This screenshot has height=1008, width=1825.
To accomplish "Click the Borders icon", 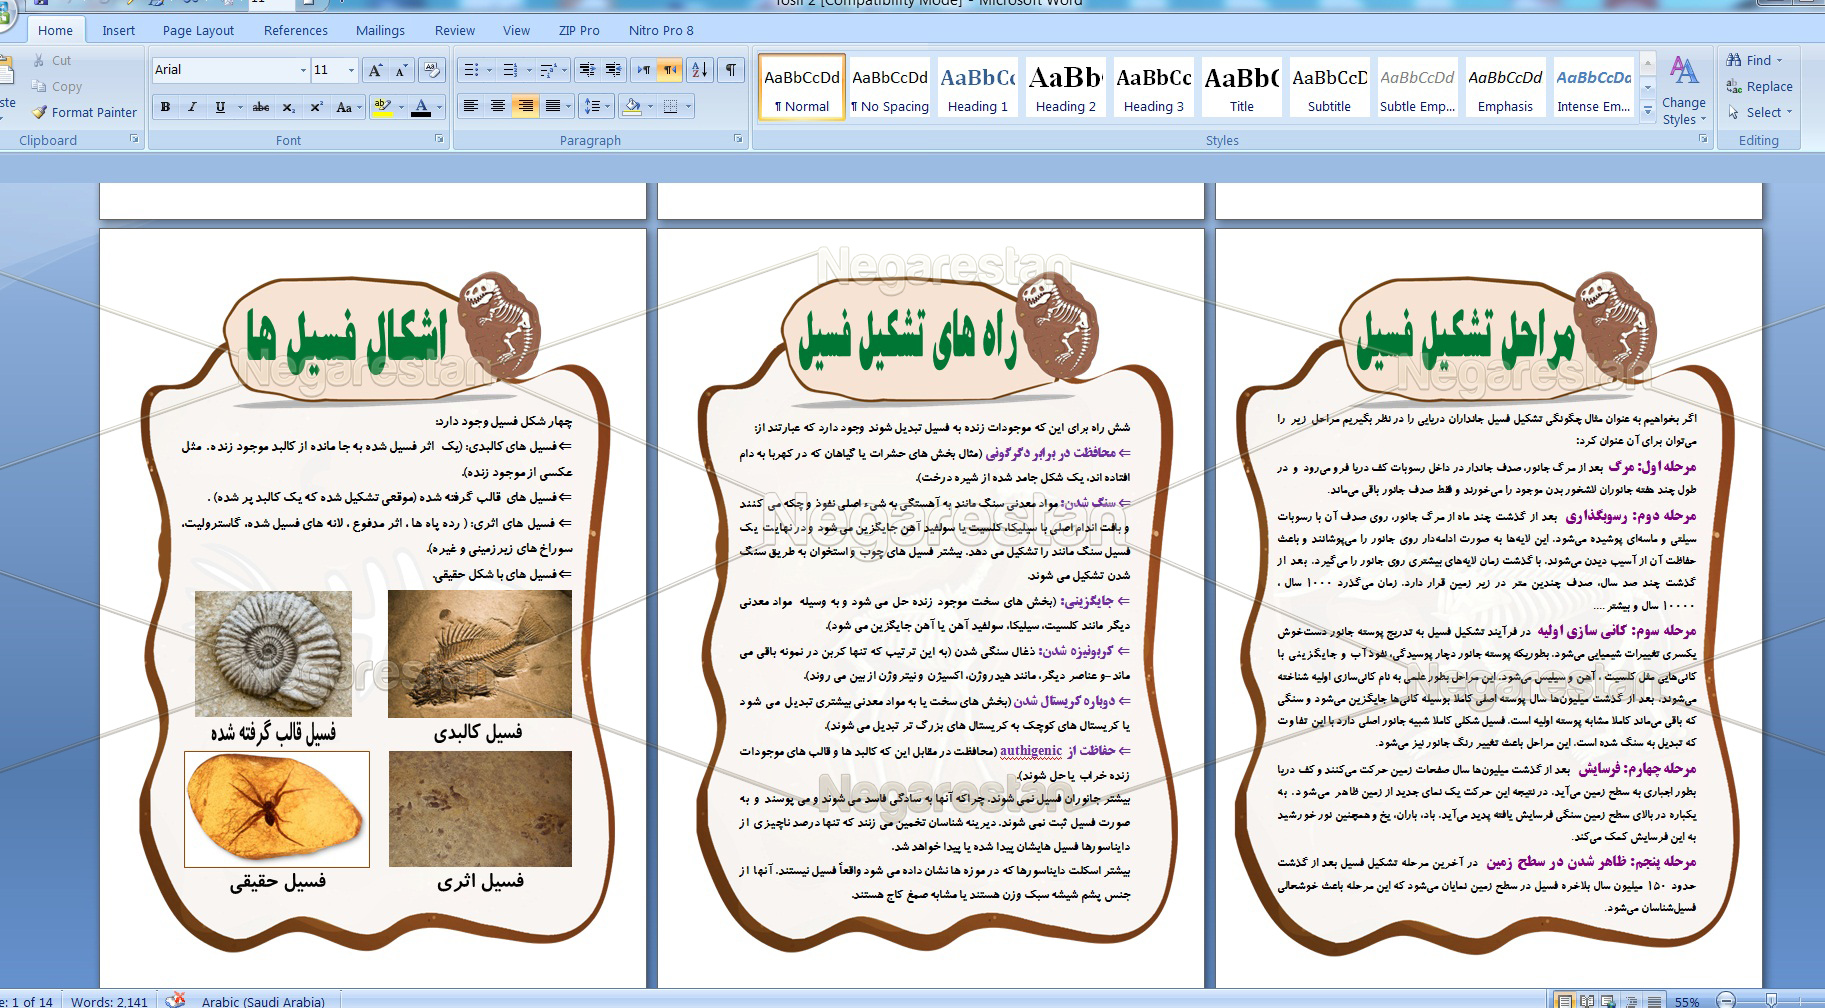I will click(671, 106).
